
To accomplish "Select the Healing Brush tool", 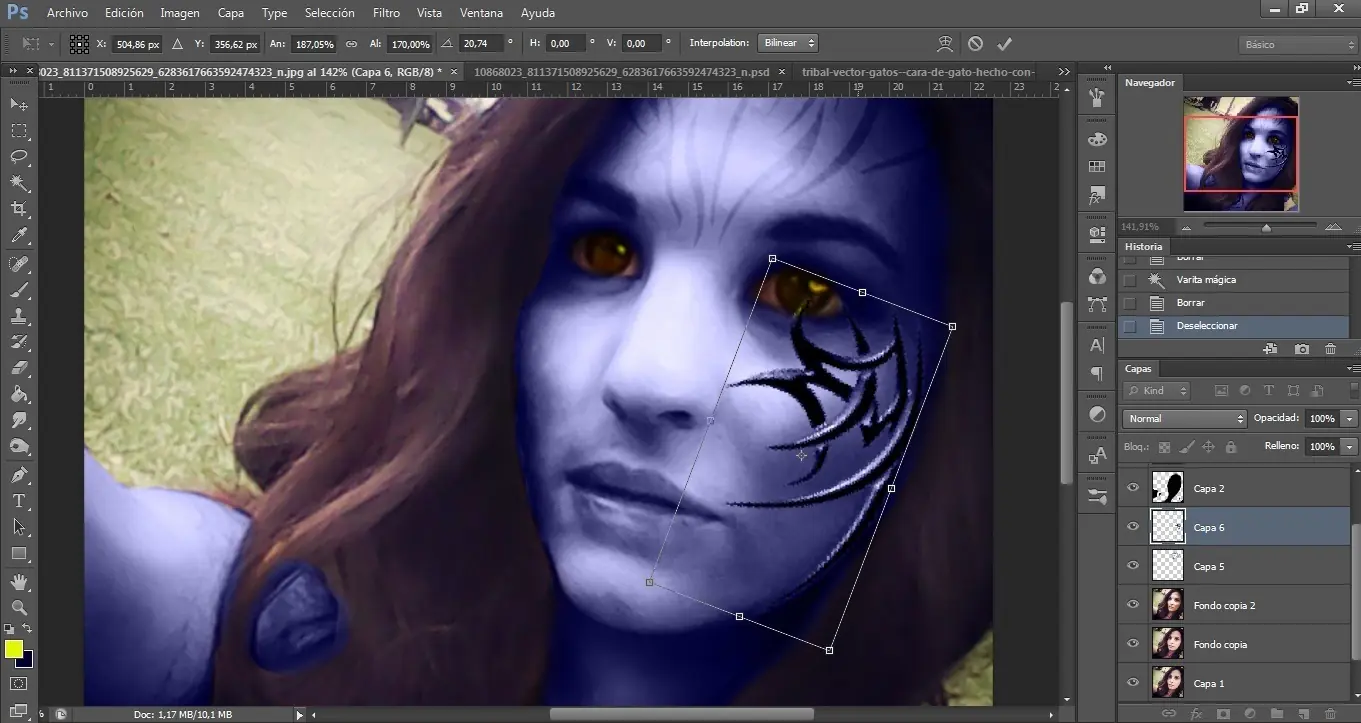I will pos(19,264).
